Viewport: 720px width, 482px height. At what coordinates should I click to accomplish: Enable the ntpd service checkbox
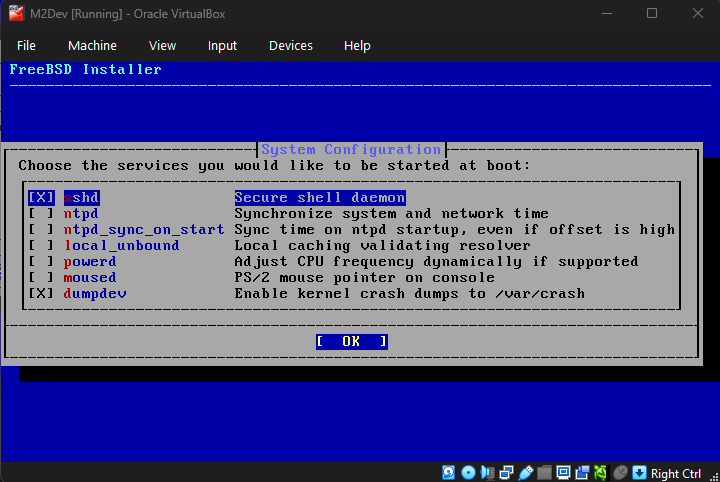pyautogui.click(x=41, y=214)
